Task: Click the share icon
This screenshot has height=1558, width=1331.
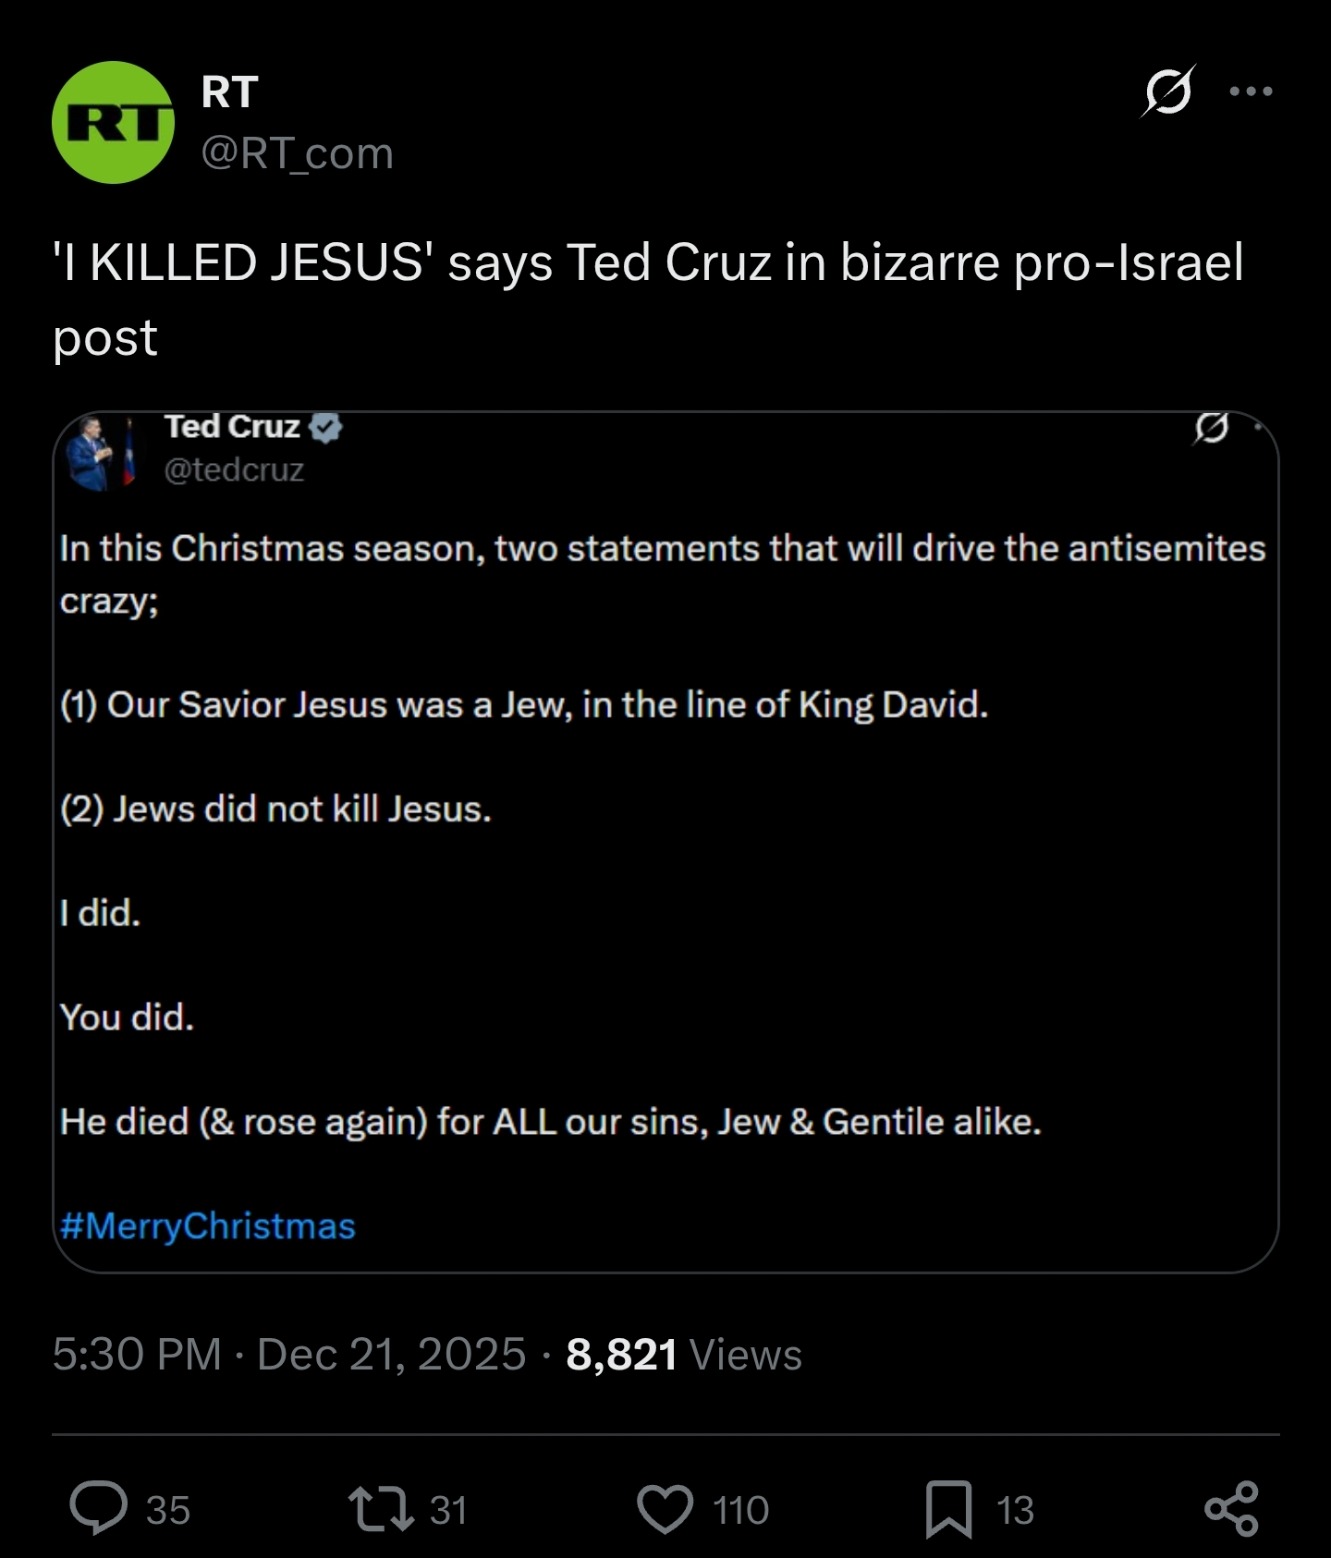Action: pyautogui.click(x=1231, y=1508)
